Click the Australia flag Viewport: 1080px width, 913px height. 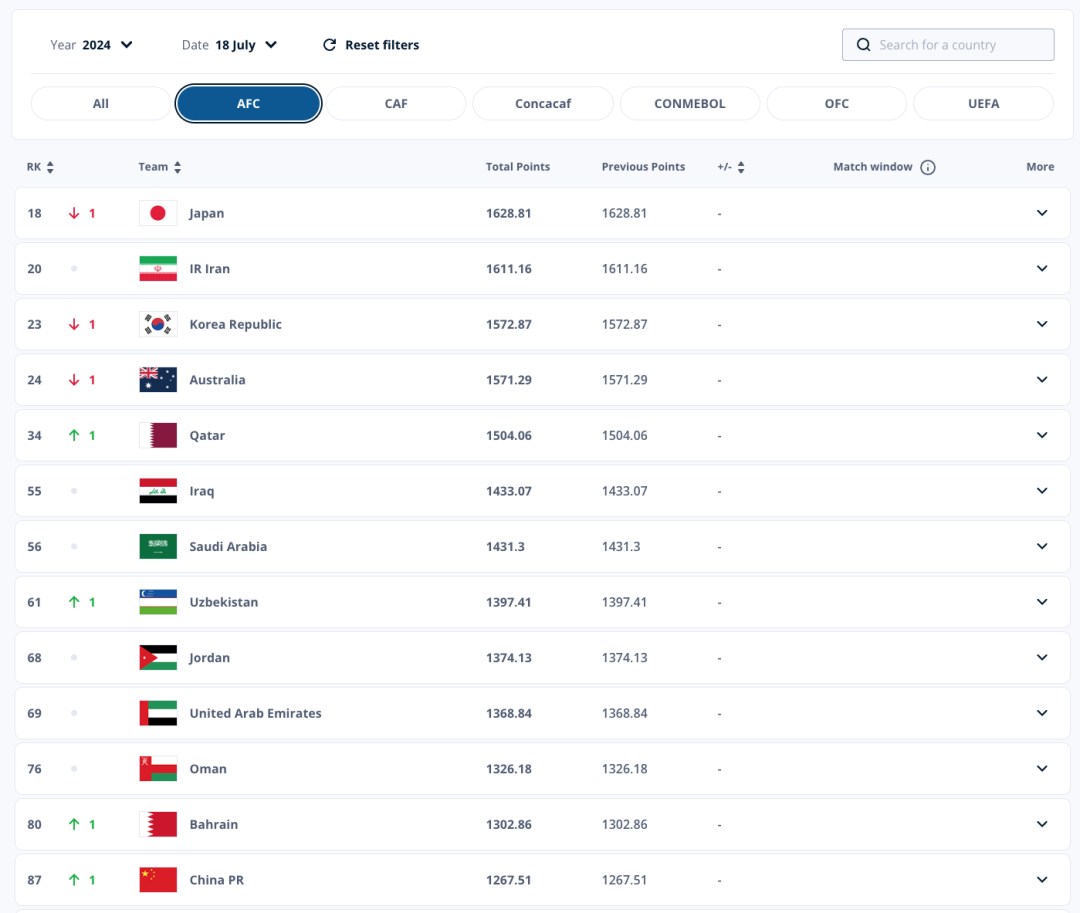(158, 380)
